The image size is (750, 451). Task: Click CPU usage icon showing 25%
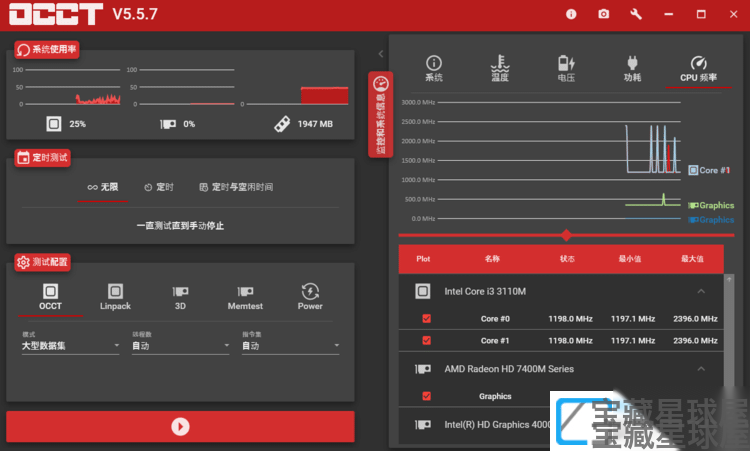(x=54, y=124)
